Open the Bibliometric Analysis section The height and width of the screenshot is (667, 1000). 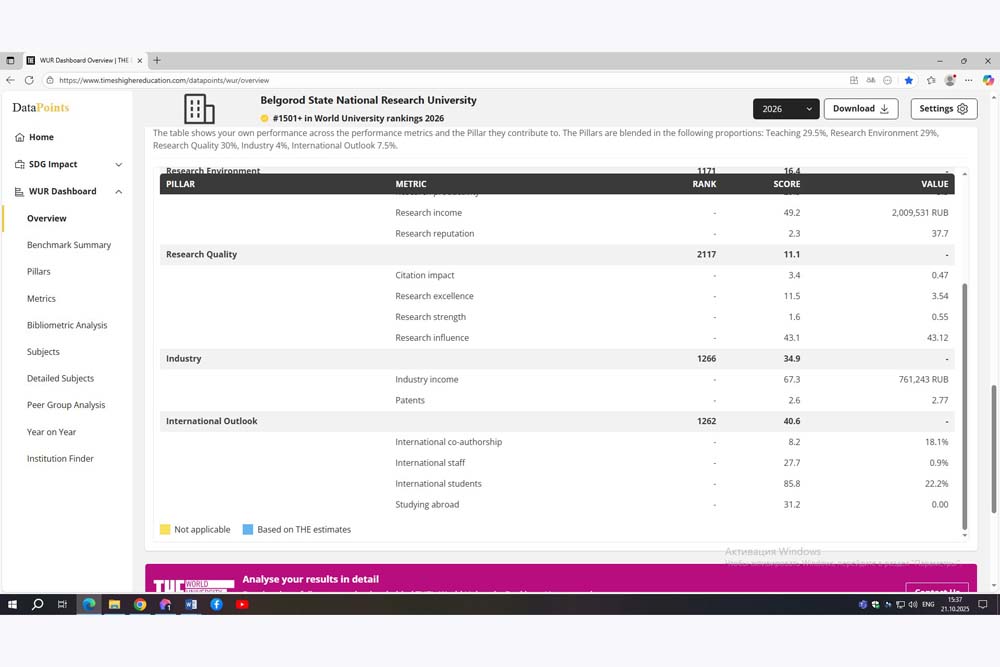pos(67,325)
